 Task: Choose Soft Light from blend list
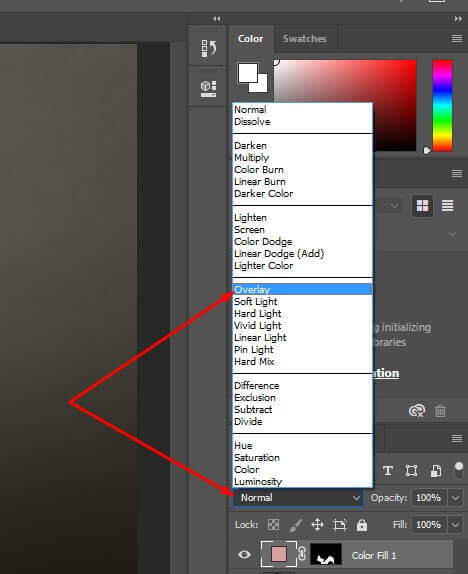(256, 302)
